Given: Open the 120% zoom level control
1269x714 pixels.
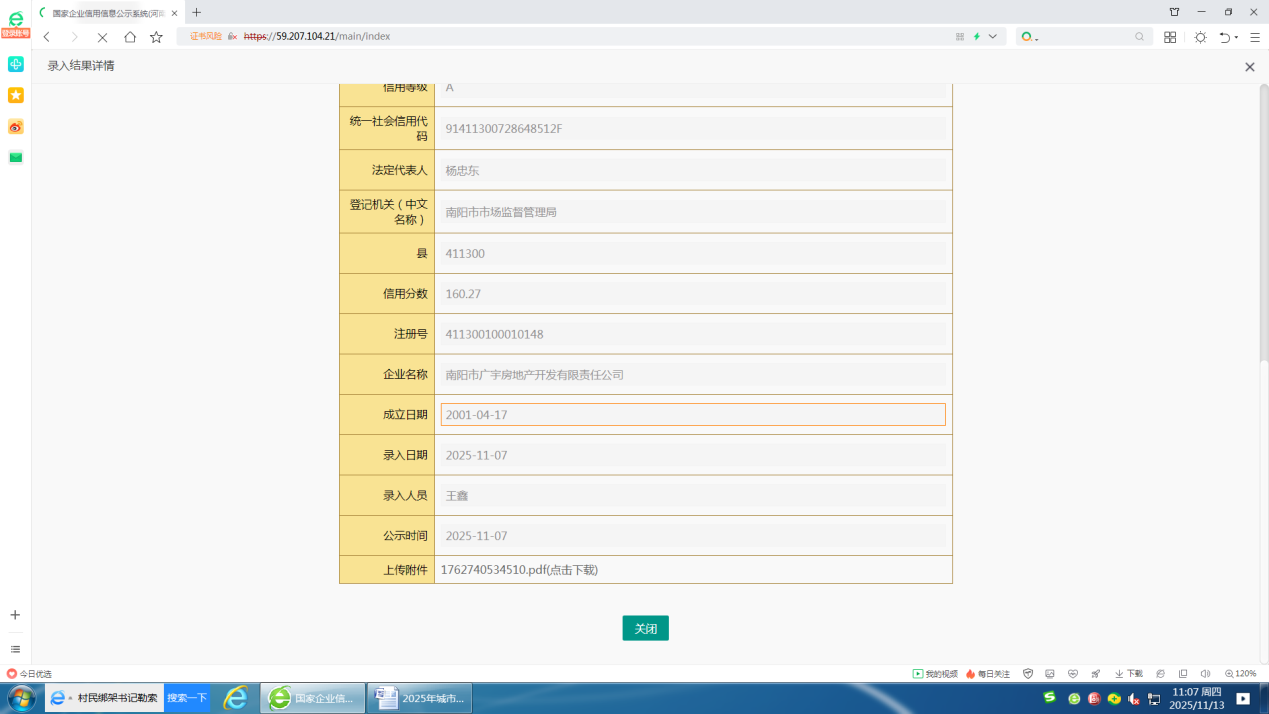Looking at the screenshot, I should tap(1240, 674).
